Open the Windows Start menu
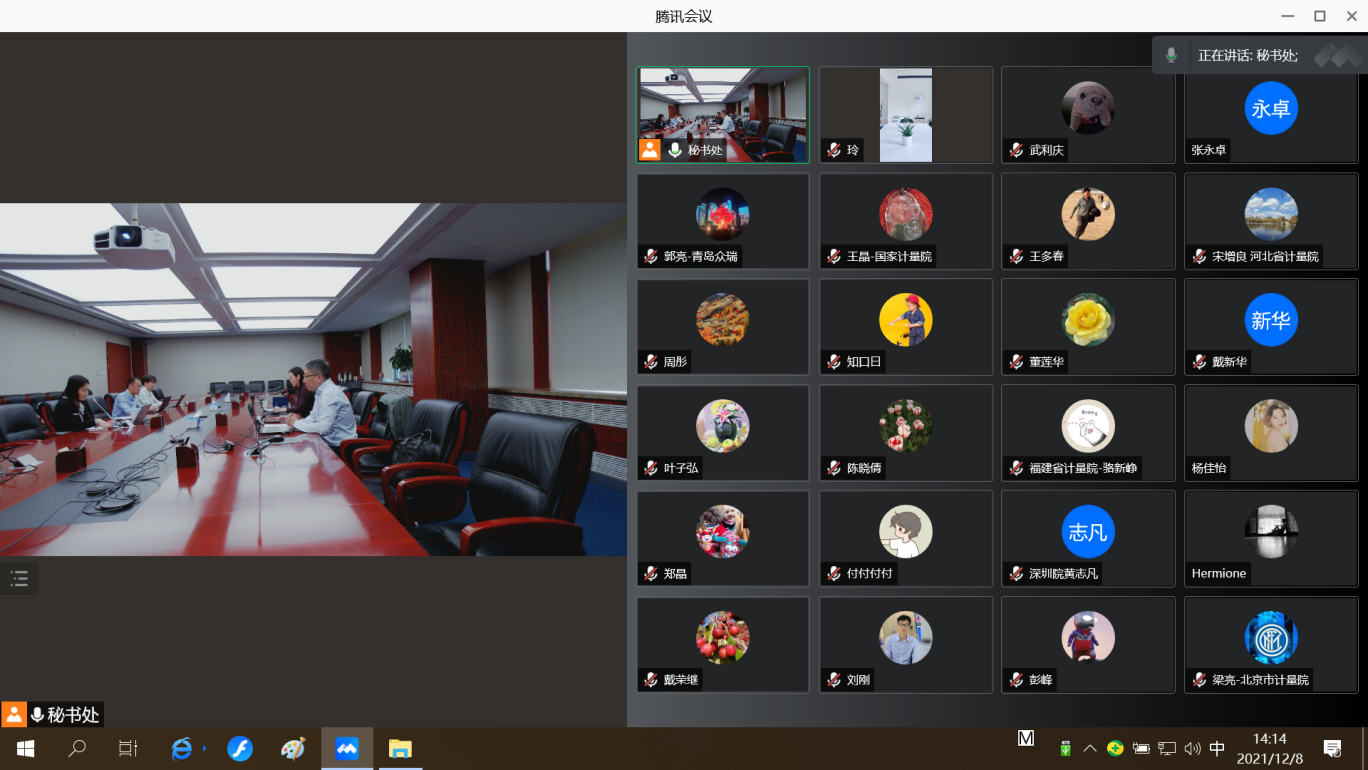The height and width of the screenshot is (770, 1368). (x=25, y=748)
